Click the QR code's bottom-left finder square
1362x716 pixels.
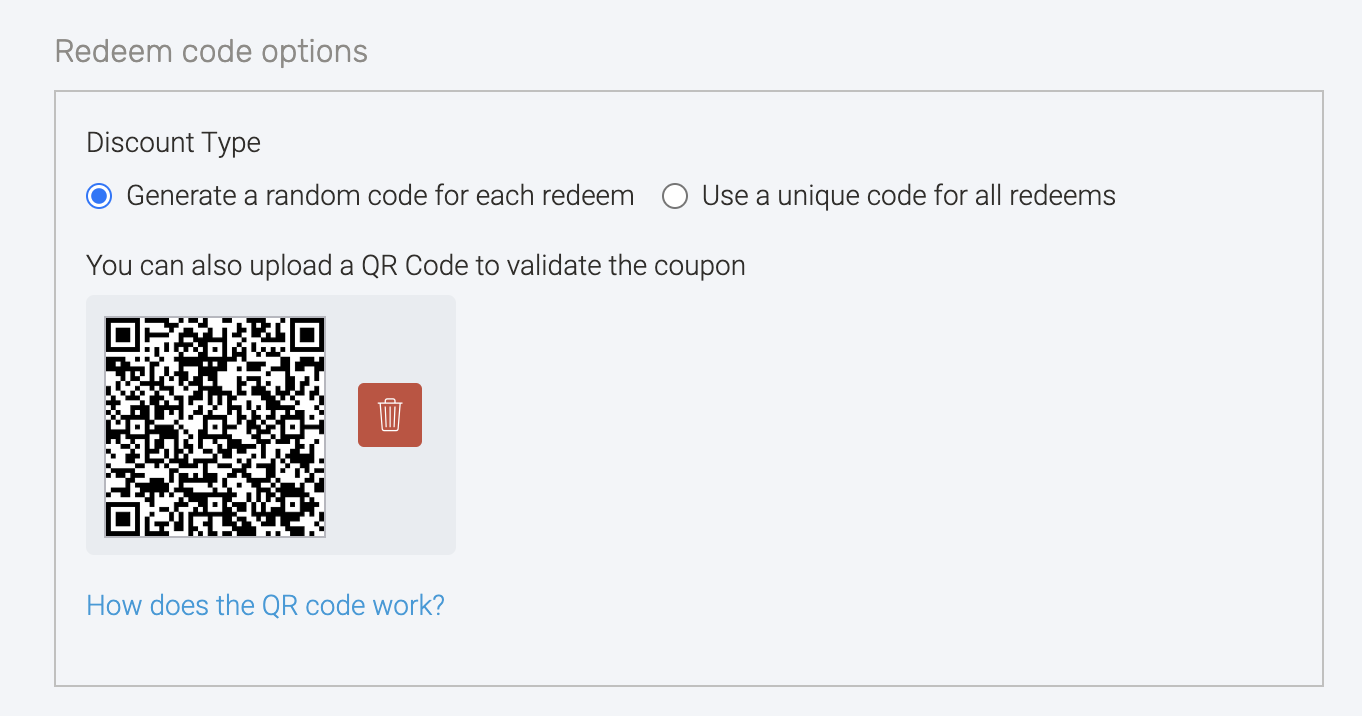tap(123, 519)
